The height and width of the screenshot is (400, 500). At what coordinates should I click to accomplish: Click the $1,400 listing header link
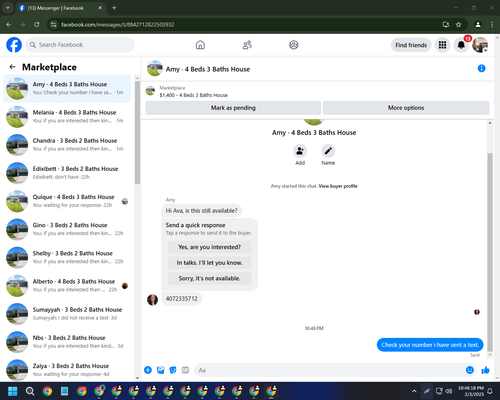tap(193, 95)
